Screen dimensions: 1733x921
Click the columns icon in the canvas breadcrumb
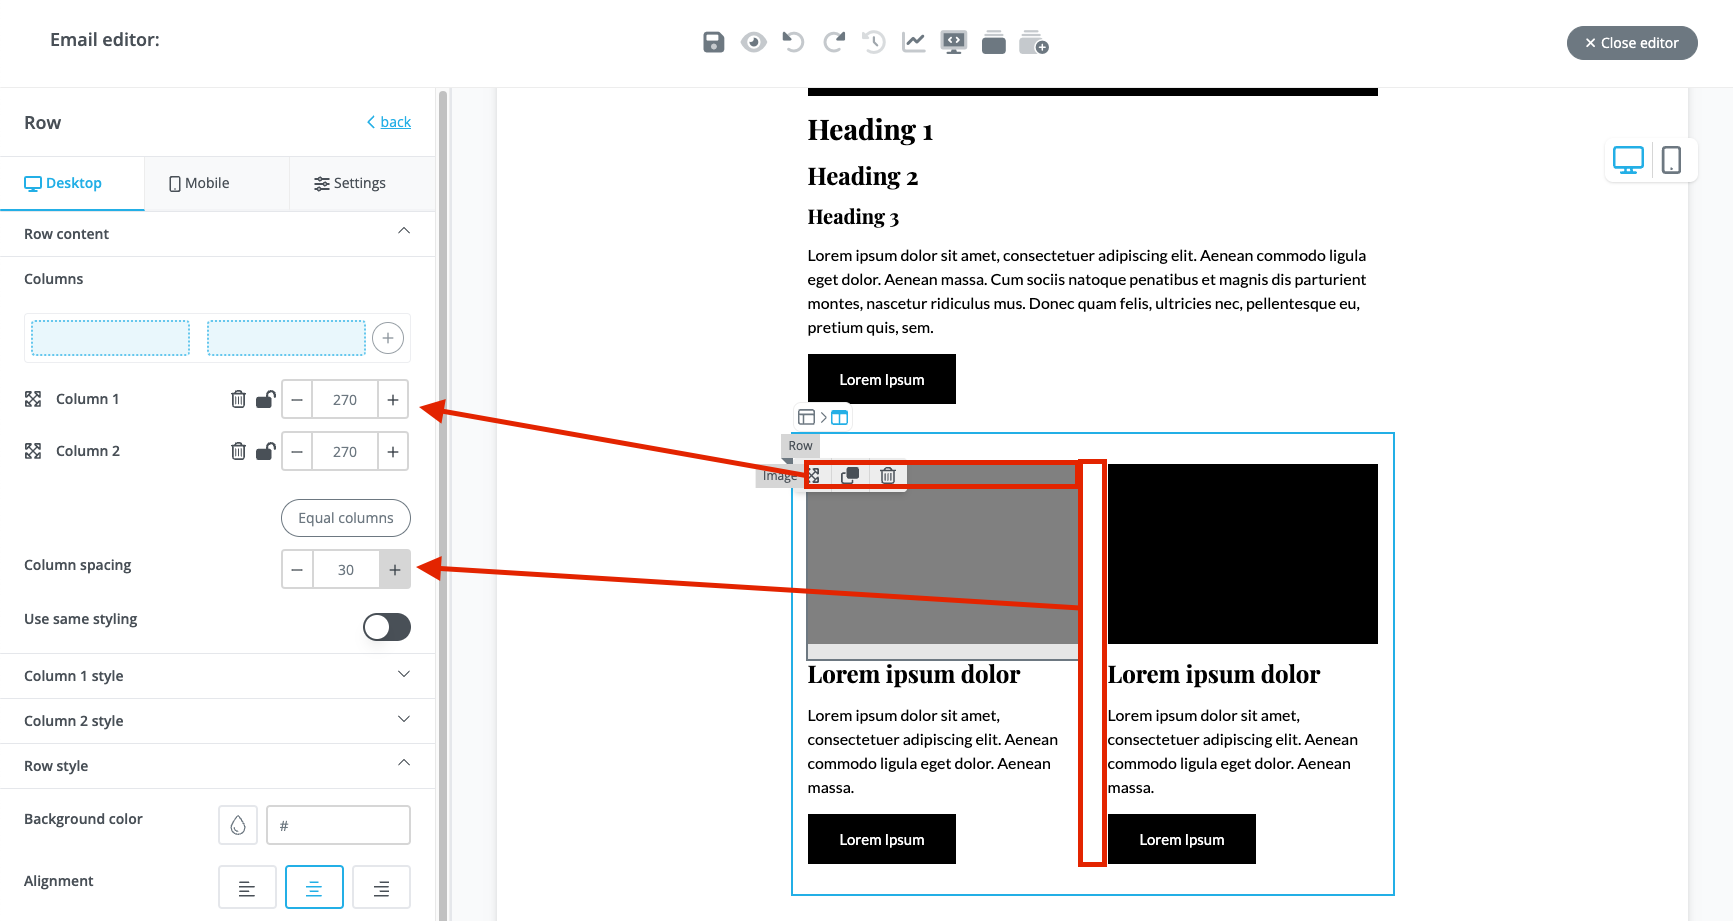[840, 417]
